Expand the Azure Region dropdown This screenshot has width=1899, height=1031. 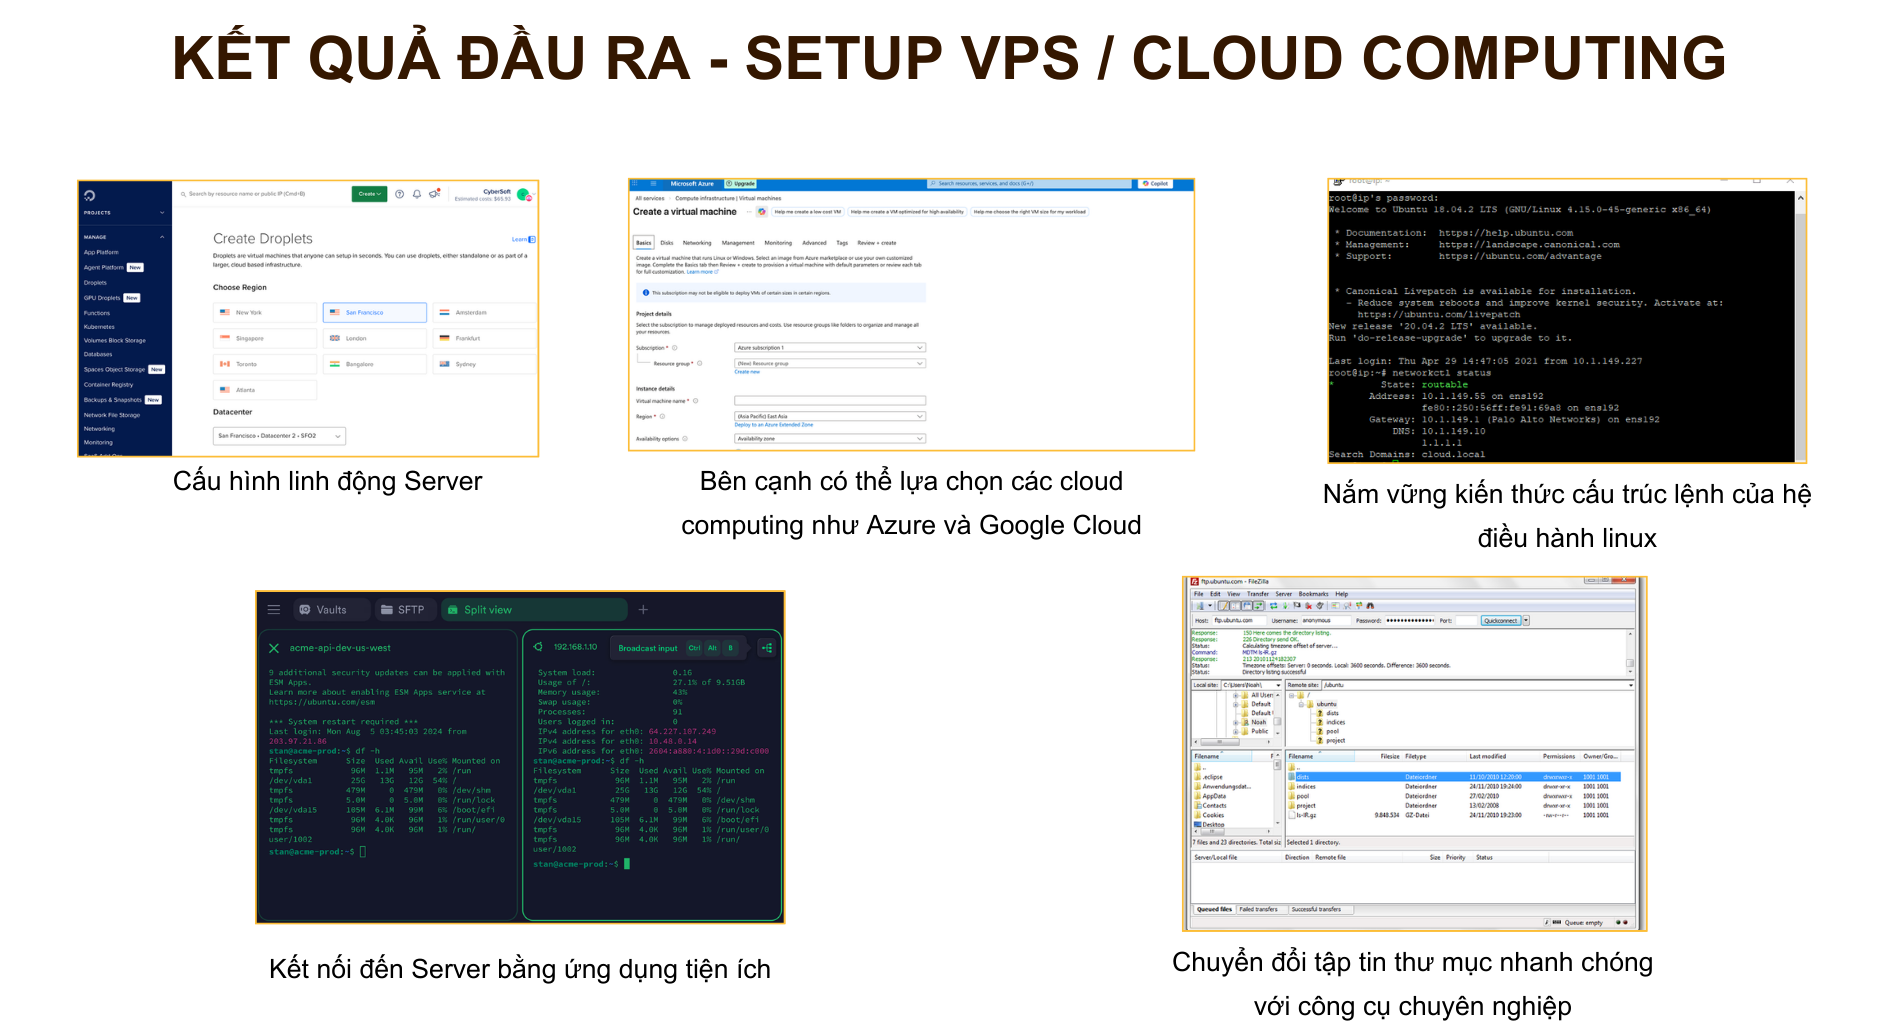pyautogui.click(x=829, y=416)
